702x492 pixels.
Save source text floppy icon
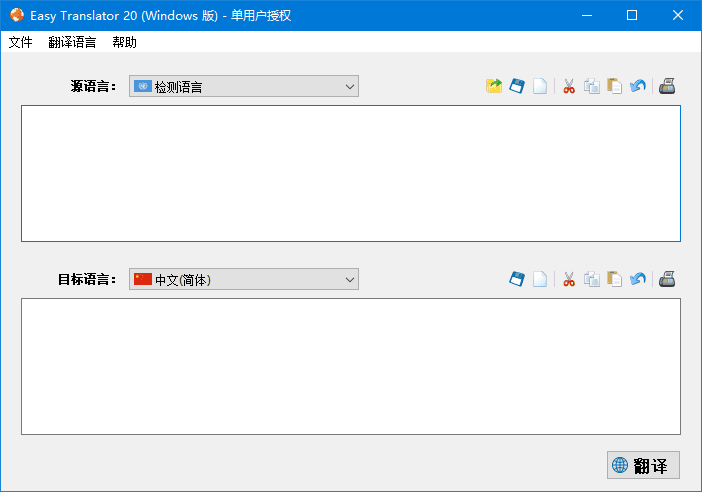517,86
